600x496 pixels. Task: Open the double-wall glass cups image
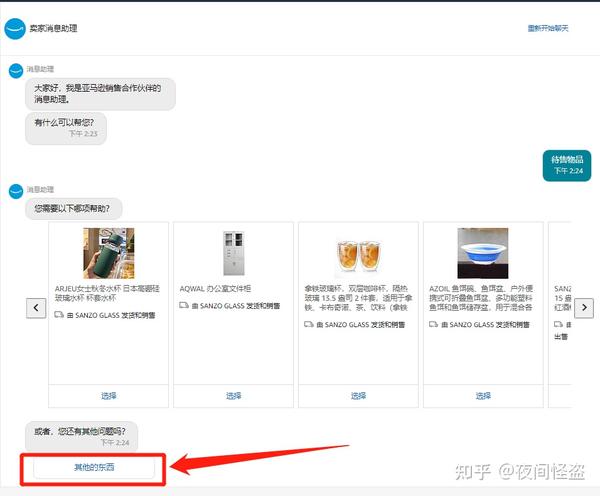358,256
